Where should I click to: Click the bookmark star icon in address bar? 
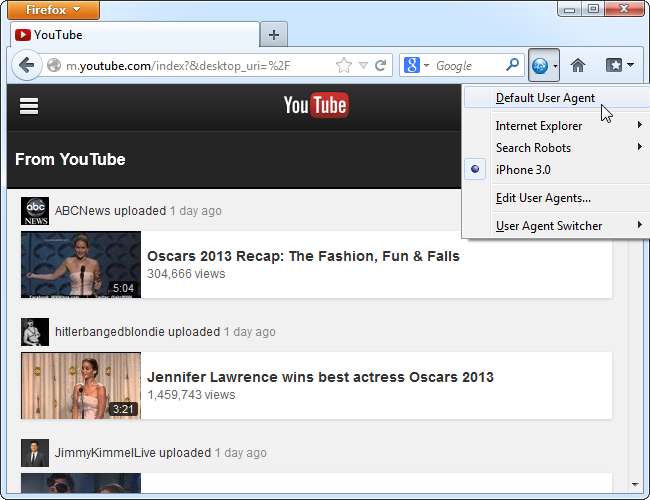(344, 66)
